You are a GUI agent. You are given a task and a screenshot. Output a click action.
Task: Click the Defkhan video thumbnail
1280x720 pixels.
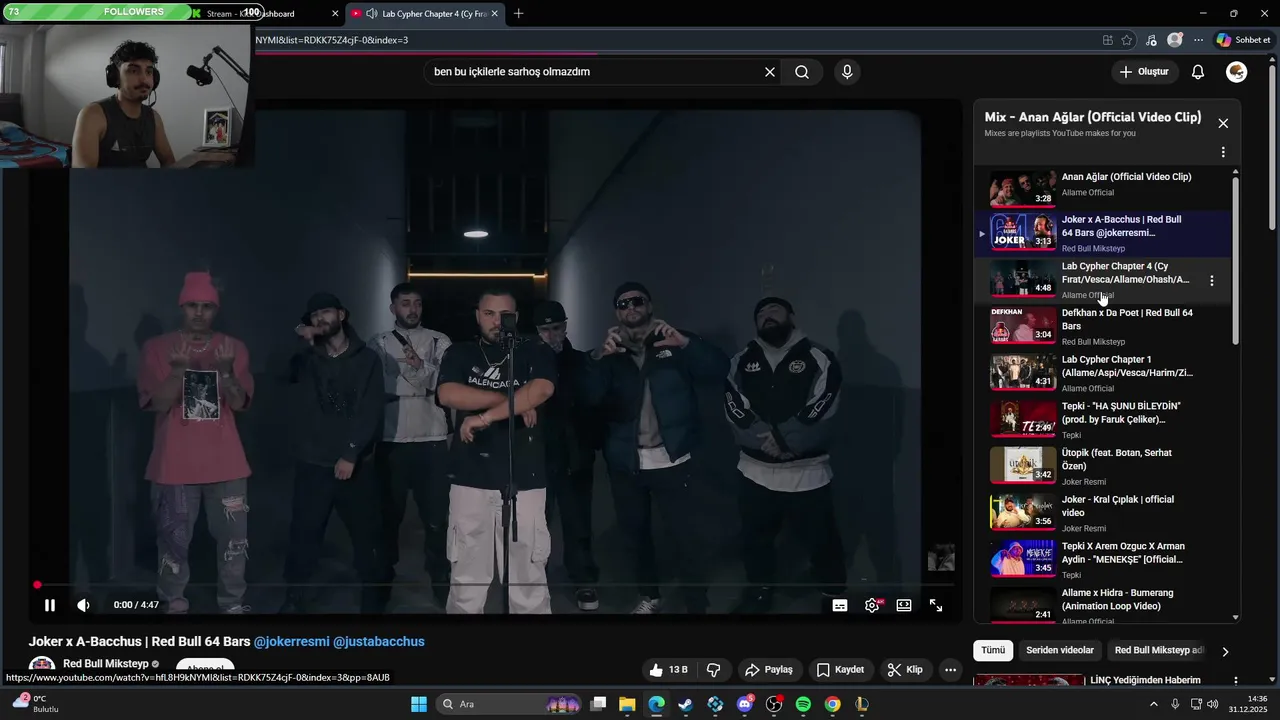1022,325
